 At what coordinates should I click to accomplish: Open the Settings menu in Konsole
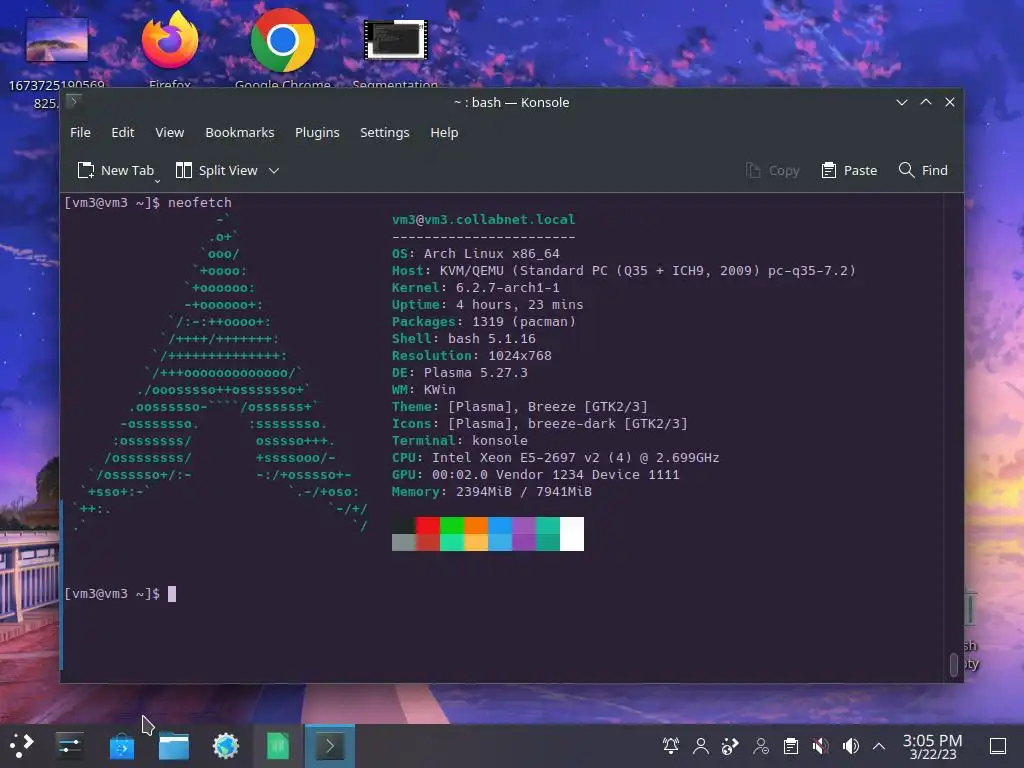click(x=385, y=133)
